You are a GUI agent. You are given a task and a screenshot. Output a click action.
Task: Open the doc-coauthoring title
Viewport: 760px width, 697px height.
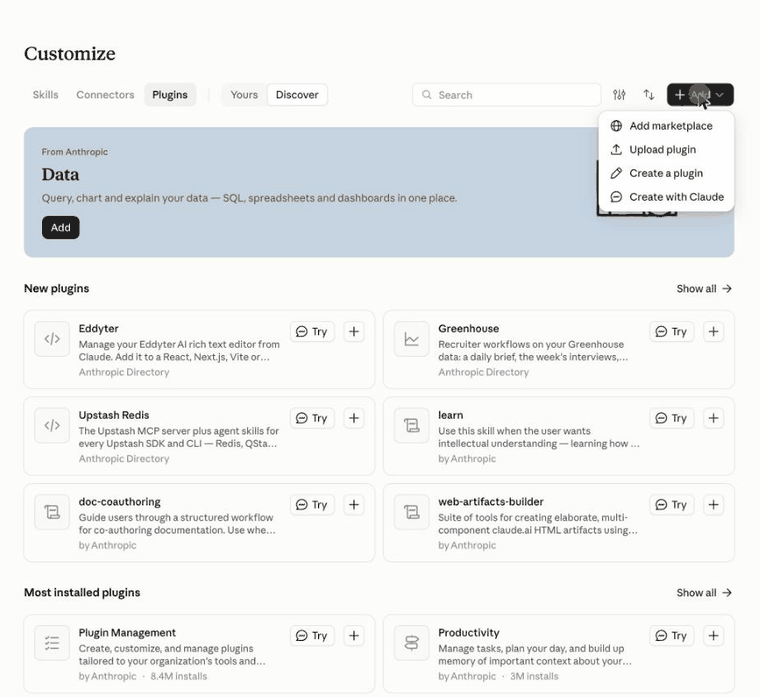coord(120,502)
